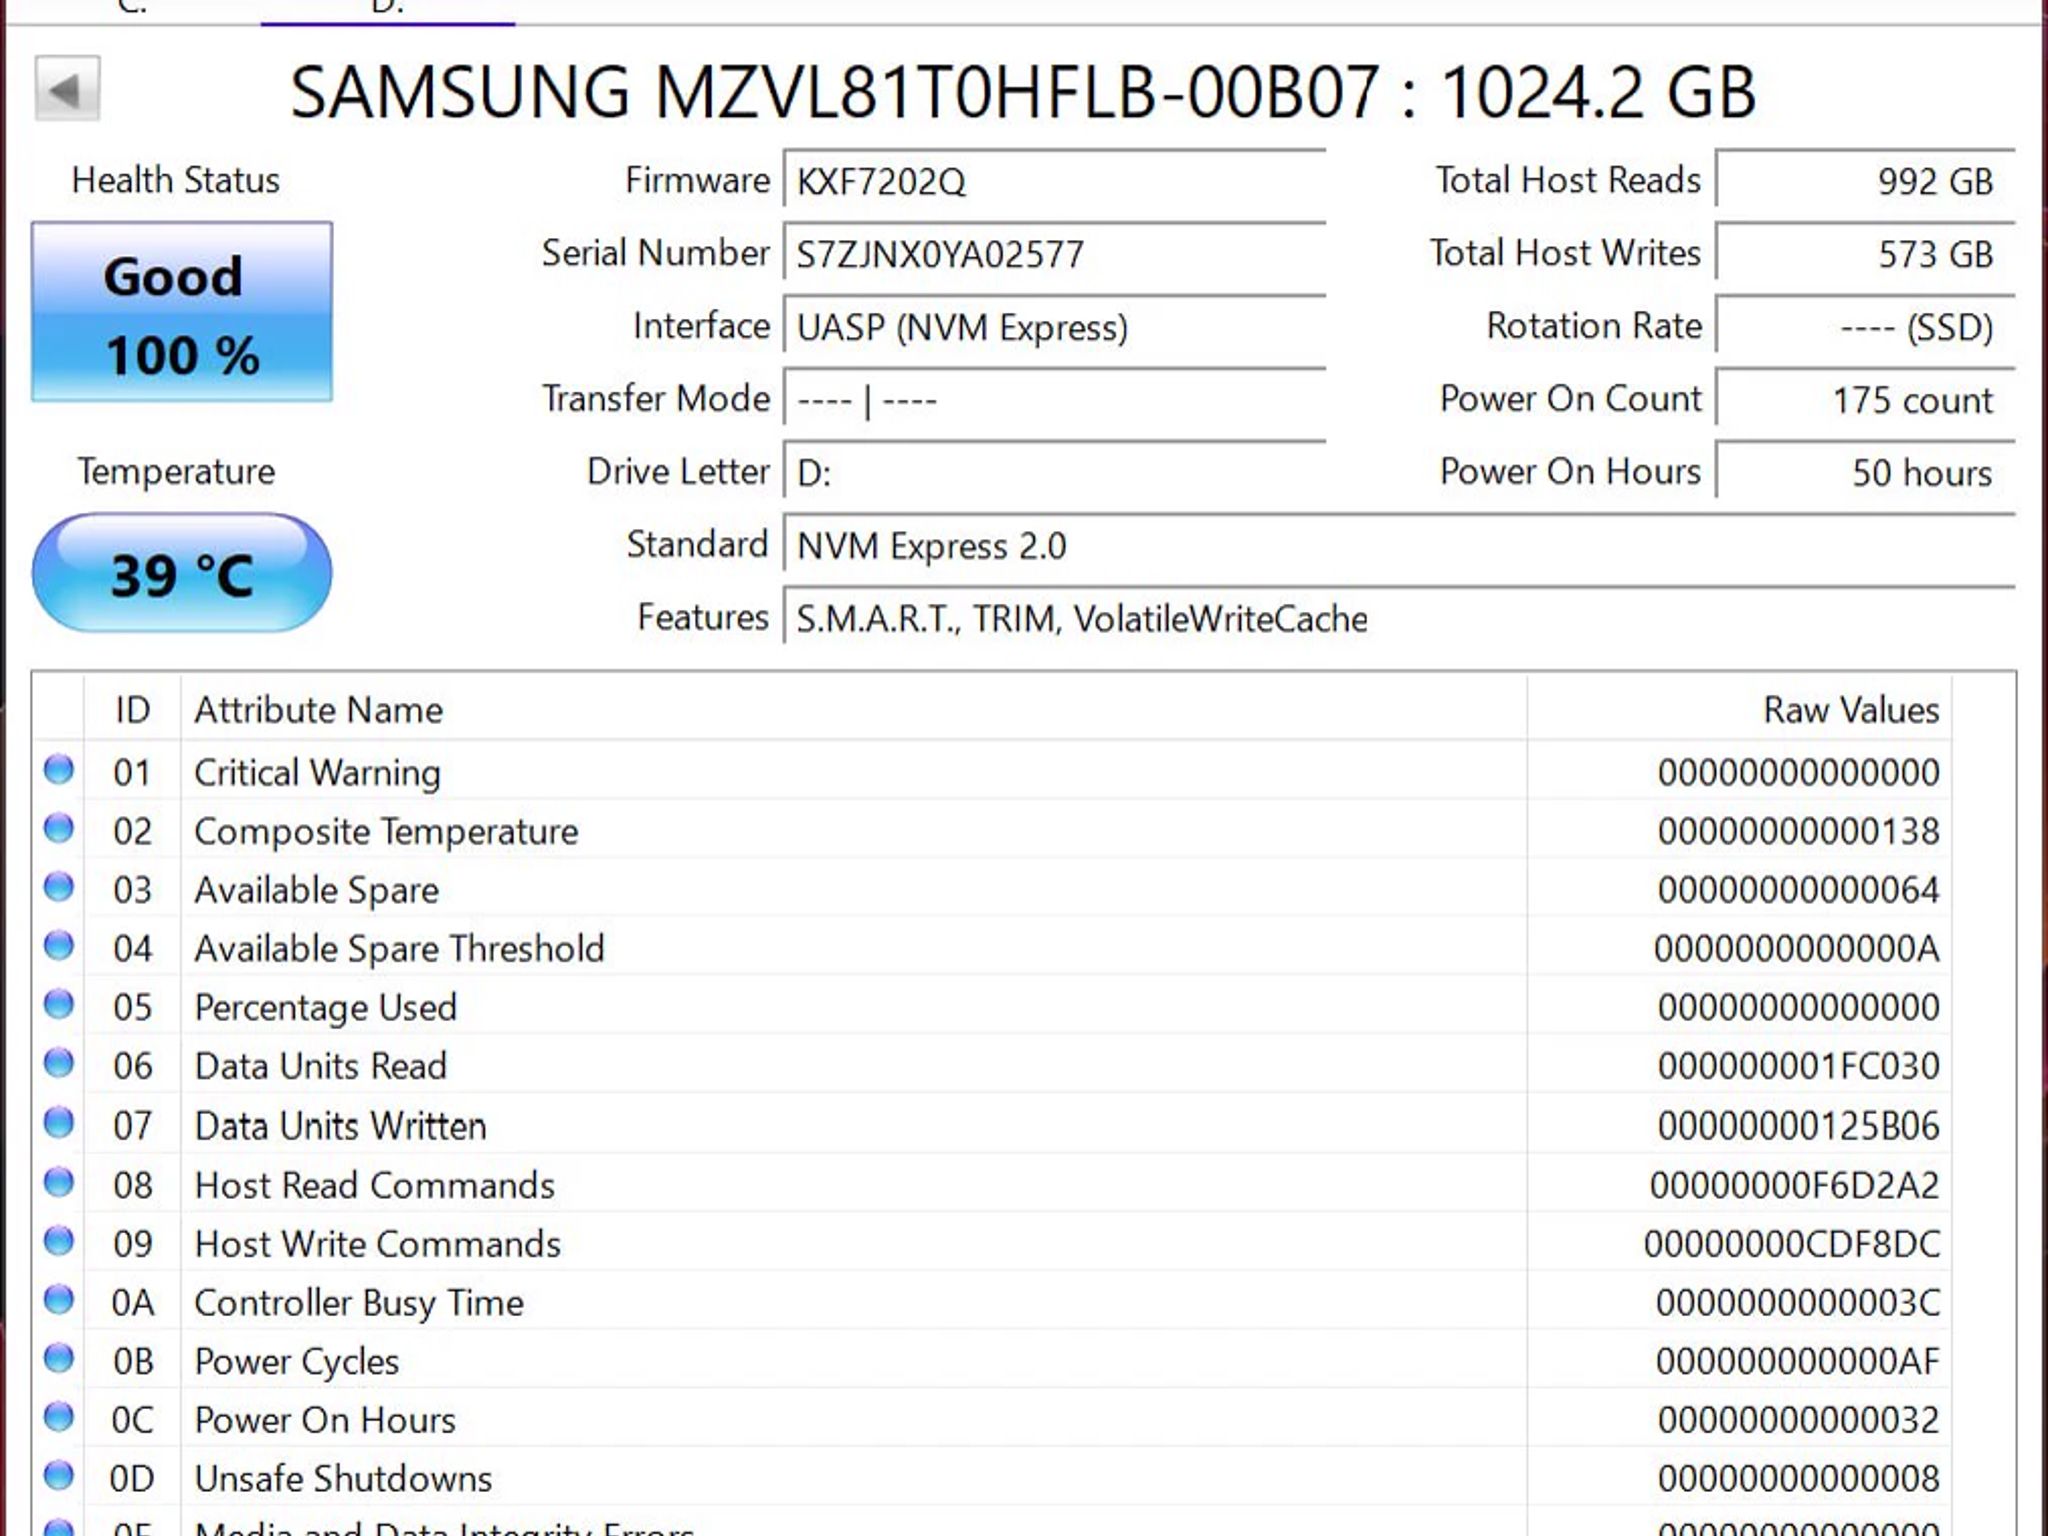Click the status dot for Critical Warning
This screenshot has height=1536, width=2048.
[59, 770]
